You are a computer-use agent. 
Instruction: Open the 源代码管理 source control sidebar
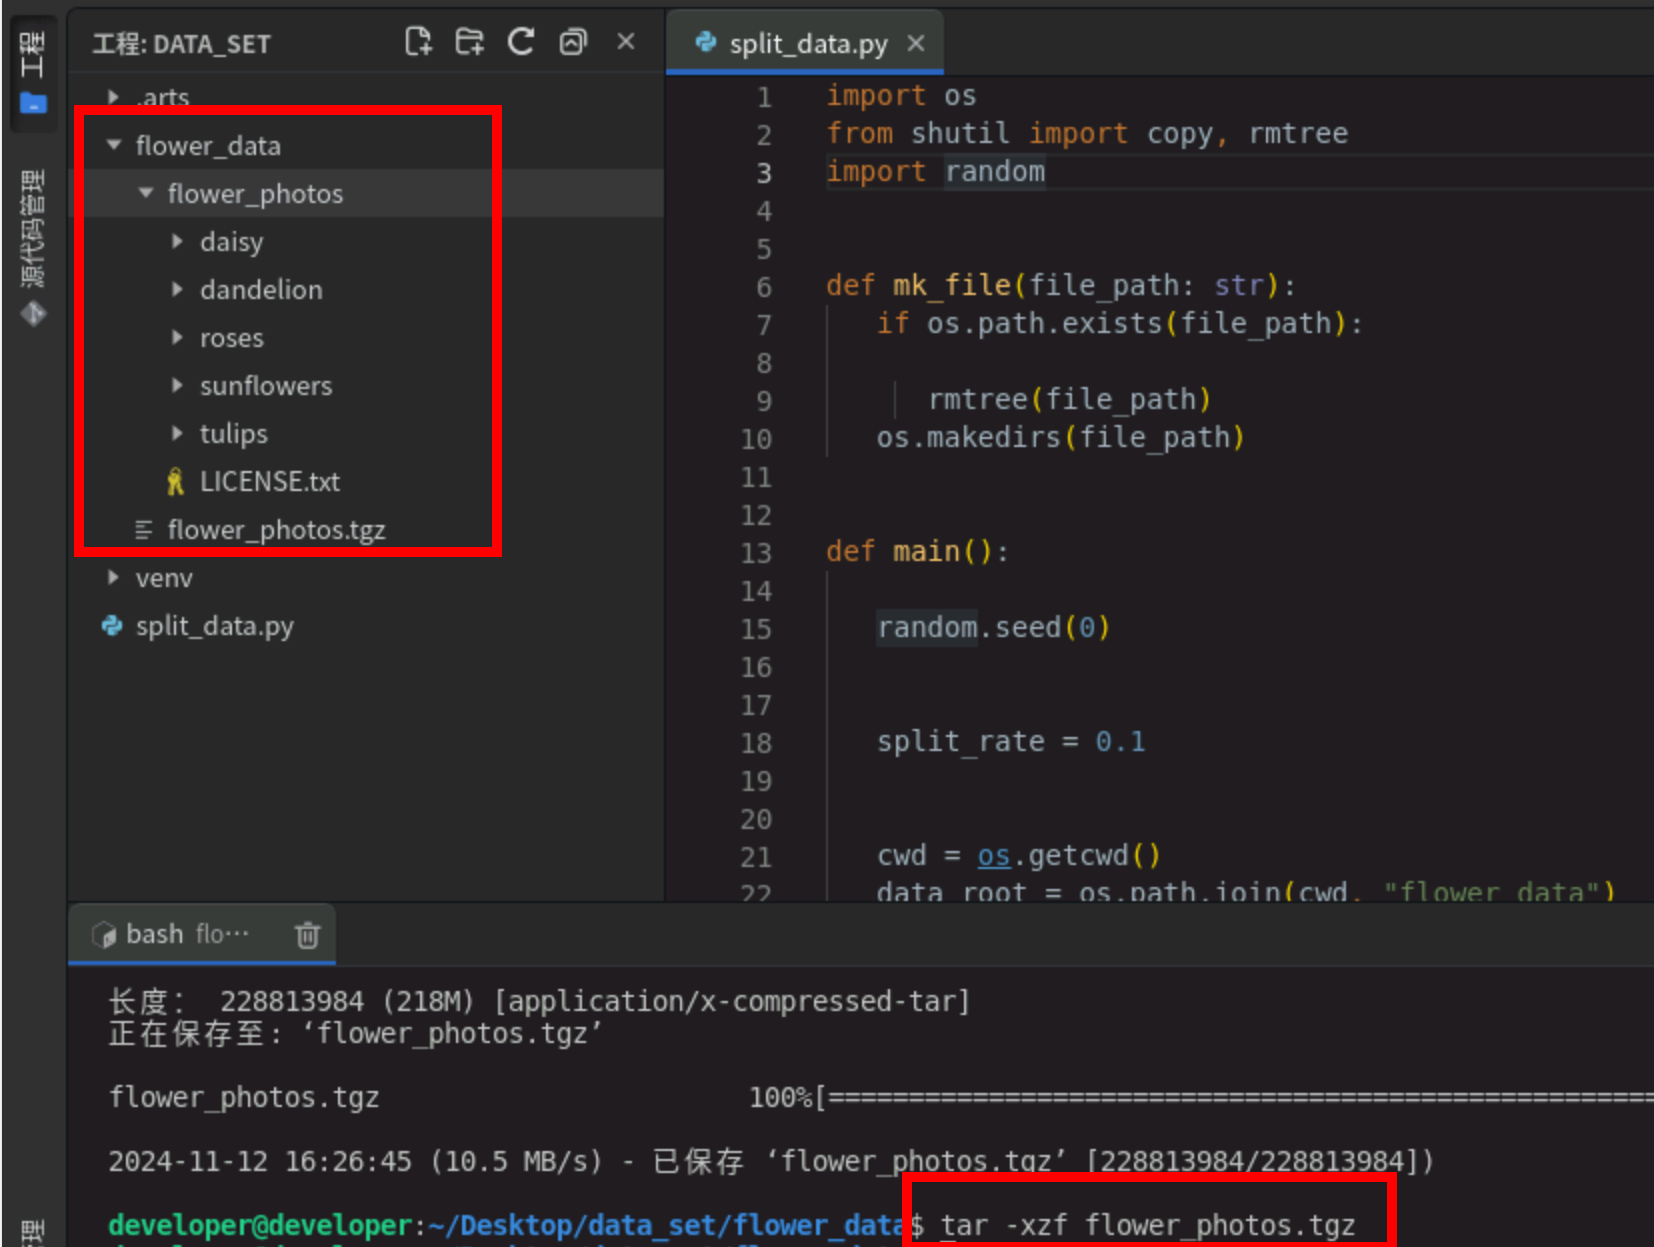pos(33,248)
